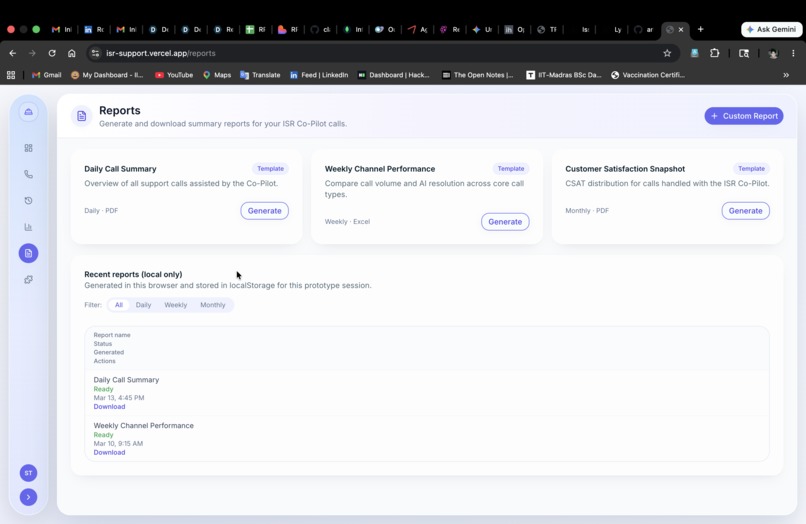The image size is (806, 524).
Task: Switch to the LinkedIn browser tab
Action: click(x=94, y=30)
